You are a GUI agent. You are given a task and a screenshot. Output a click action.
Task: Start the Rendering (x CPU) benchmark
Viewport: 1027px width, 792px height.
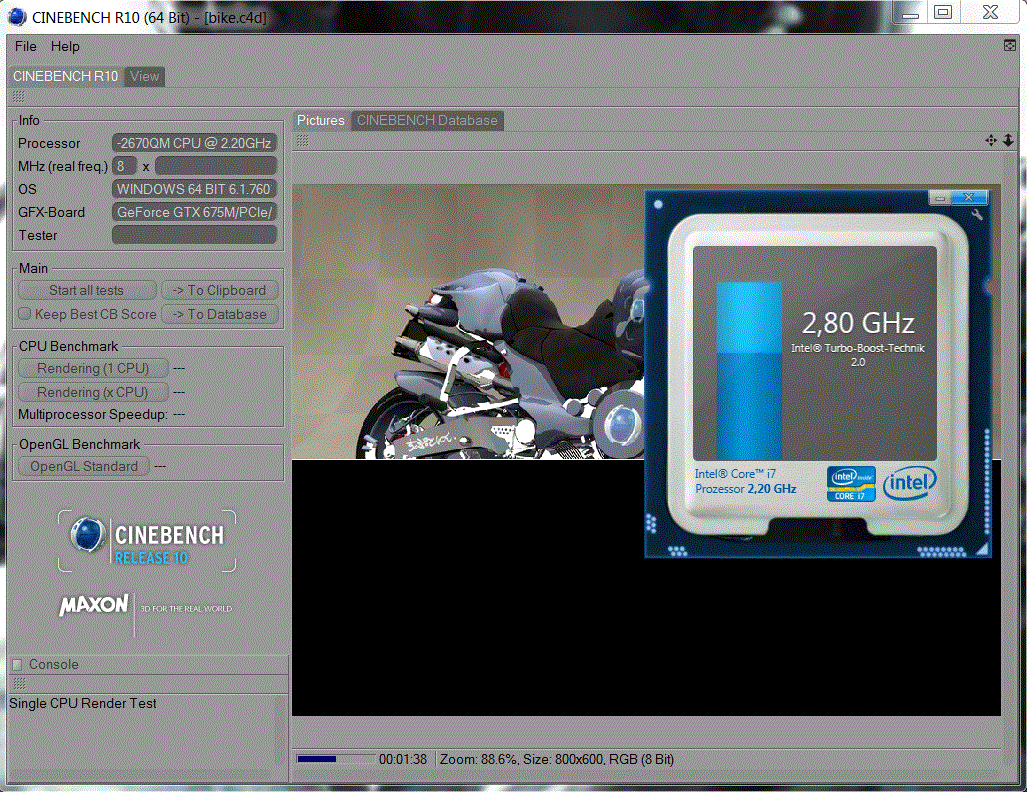tap(93, 392)
